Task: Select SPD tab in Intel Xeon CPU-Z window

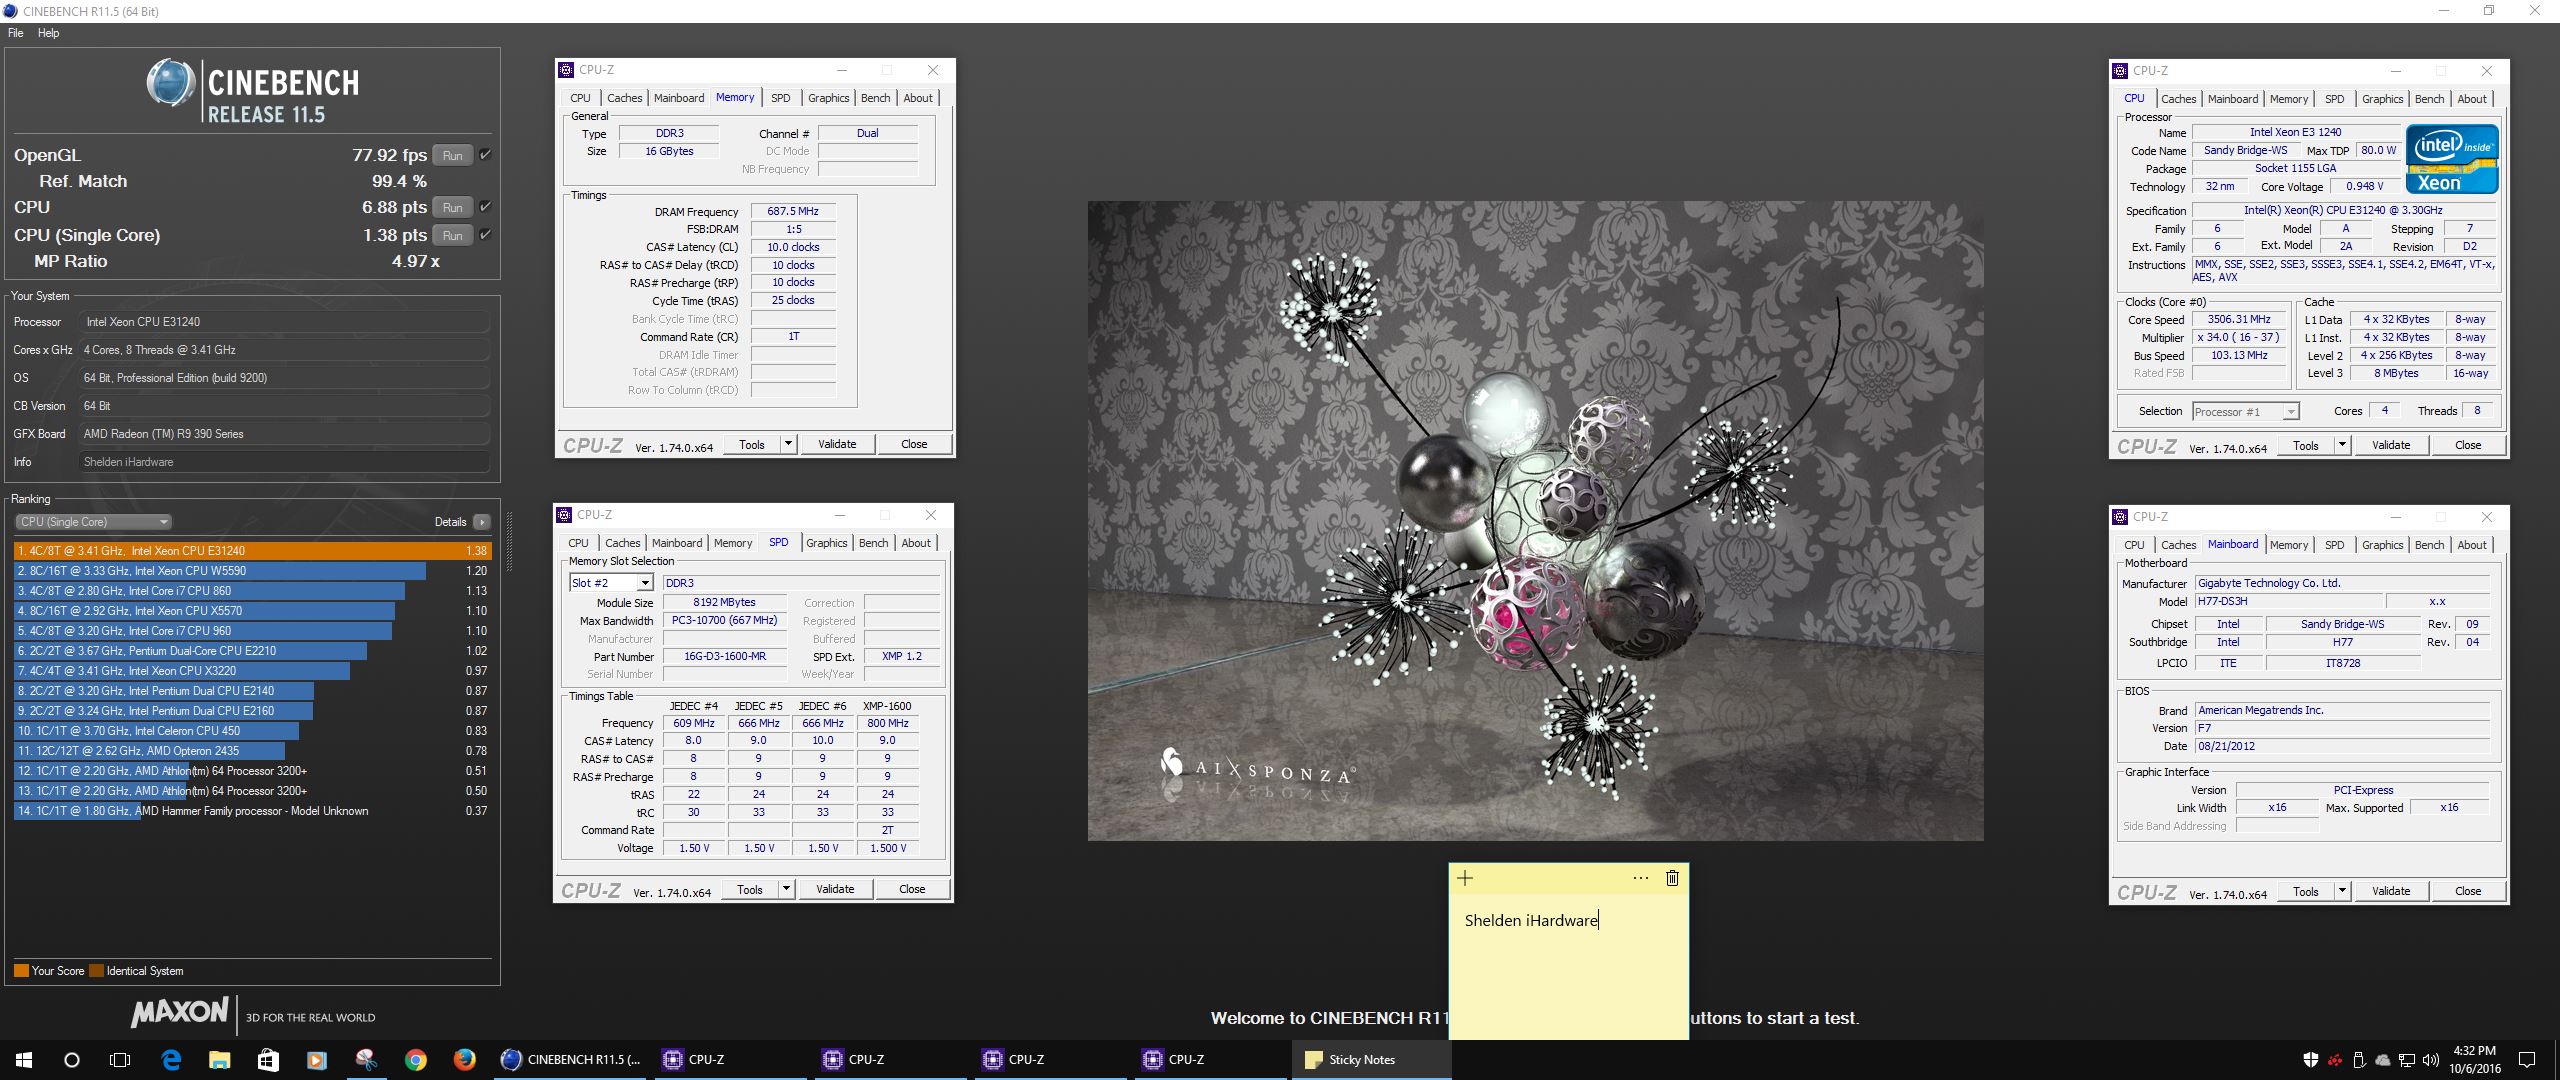Action: 2334,99
